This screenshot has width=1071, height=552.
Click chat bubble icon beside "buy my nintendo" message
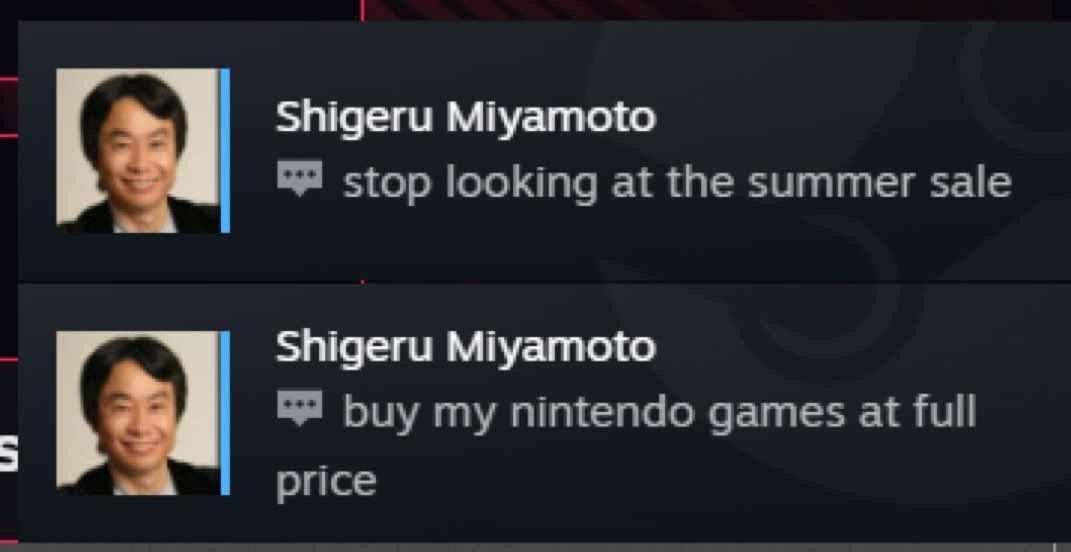tap(300, 408)
